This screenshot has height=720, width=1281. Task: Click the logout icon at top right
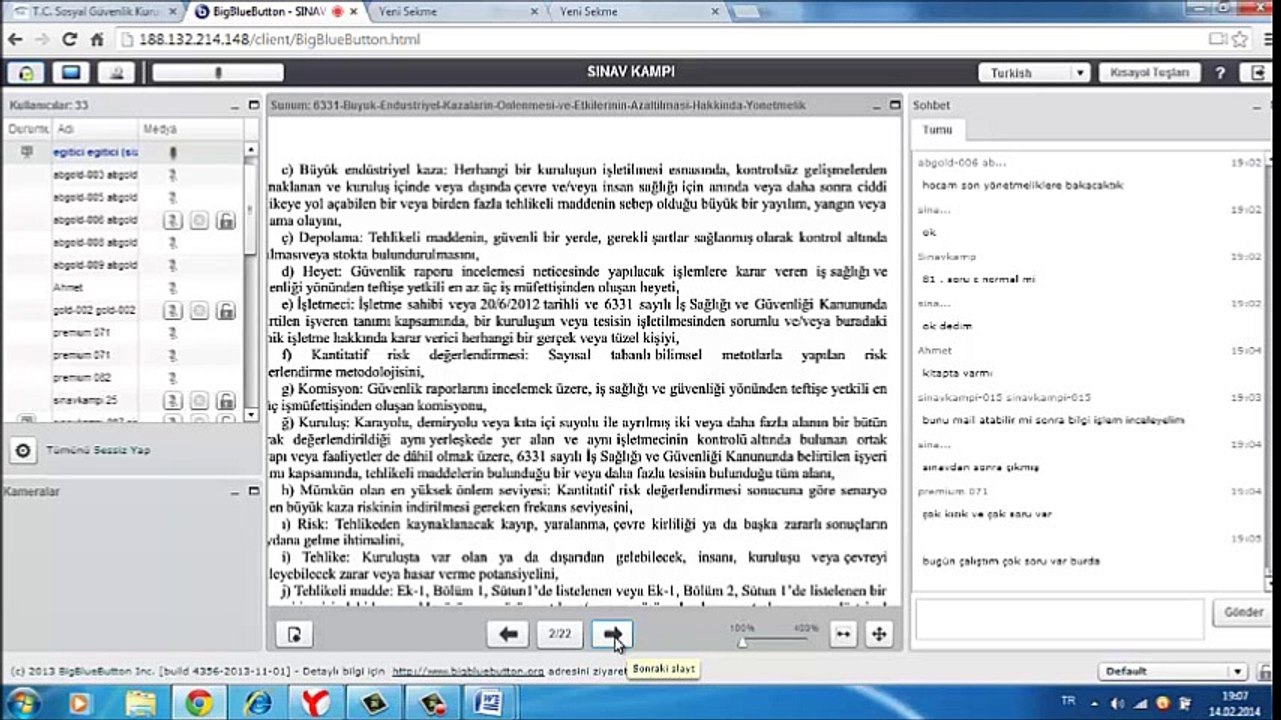pyautogui.click(x=1257, y=73)
